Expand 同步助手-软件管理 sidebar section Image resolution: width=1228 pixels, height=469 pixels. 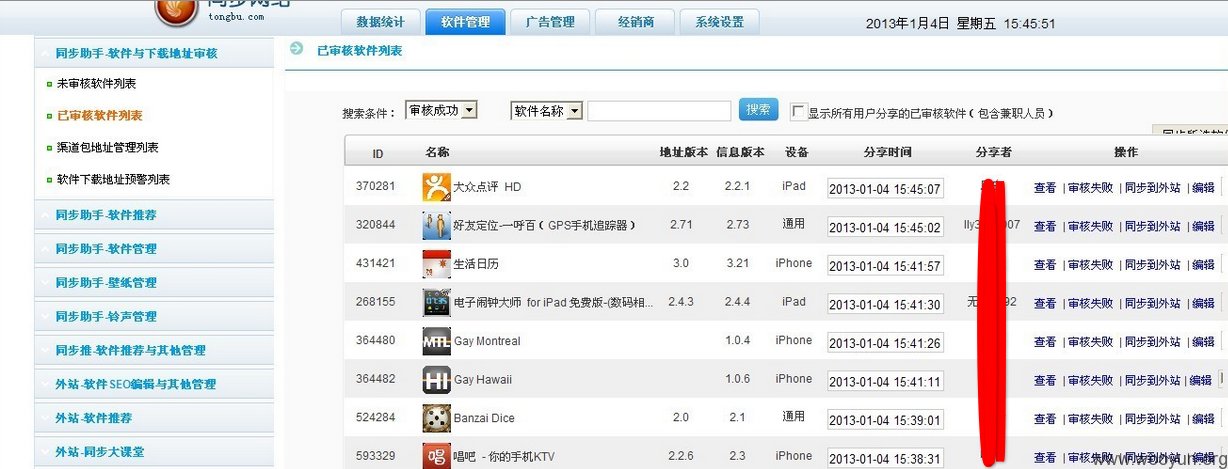coord(154,249)
